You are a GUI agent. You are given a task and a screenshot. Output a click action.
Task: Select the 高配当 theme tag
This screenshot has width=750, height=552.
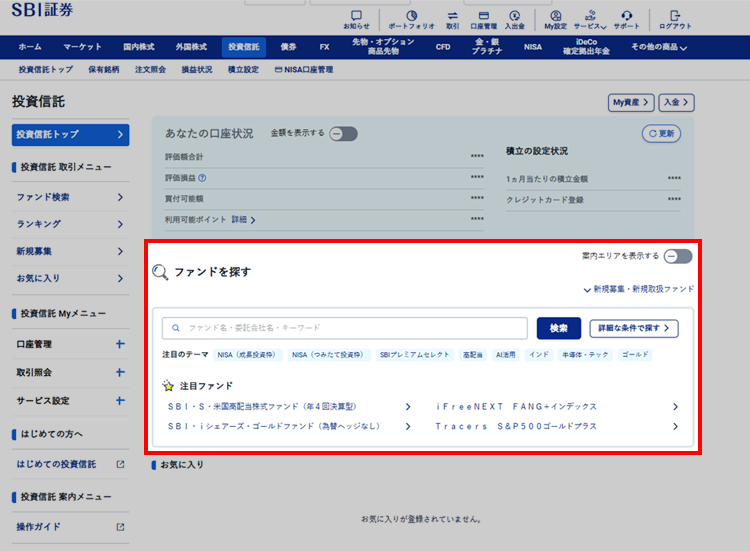(x=473, y=355)
